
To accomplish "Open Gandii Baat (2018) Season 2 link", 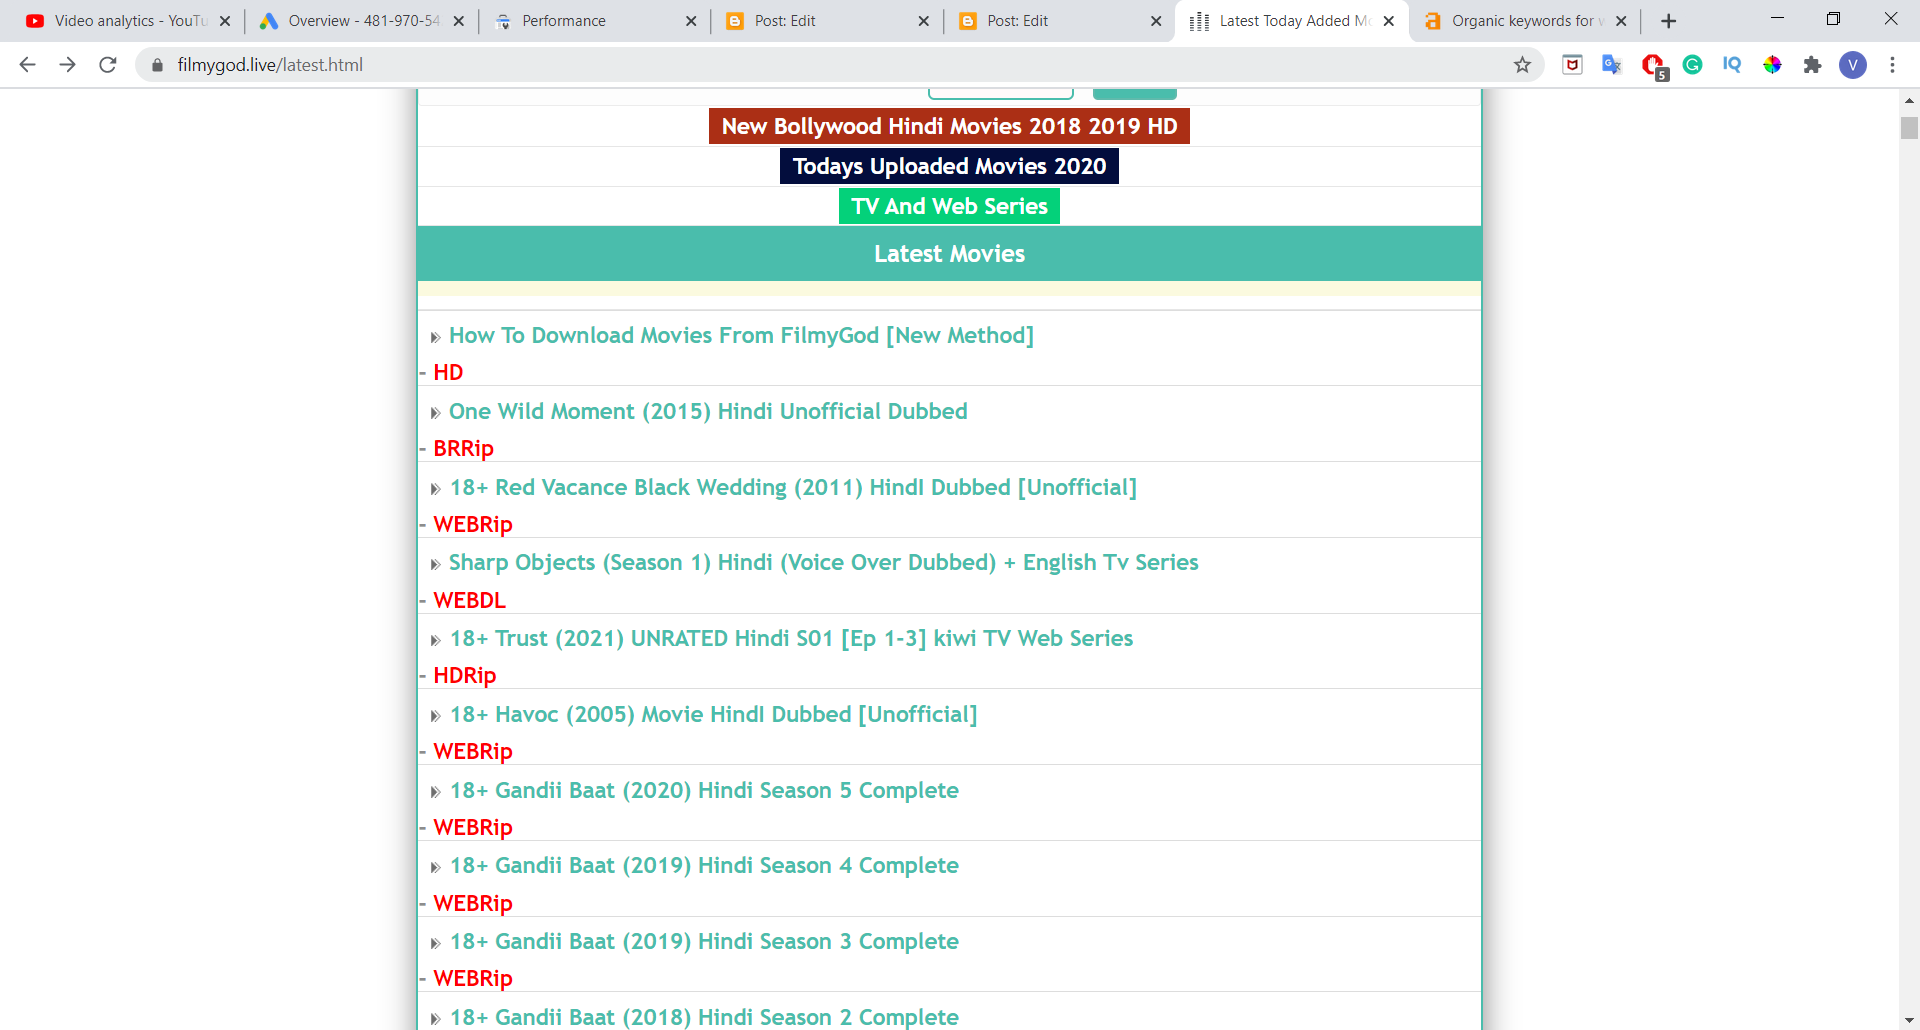I will point(704,1017).
